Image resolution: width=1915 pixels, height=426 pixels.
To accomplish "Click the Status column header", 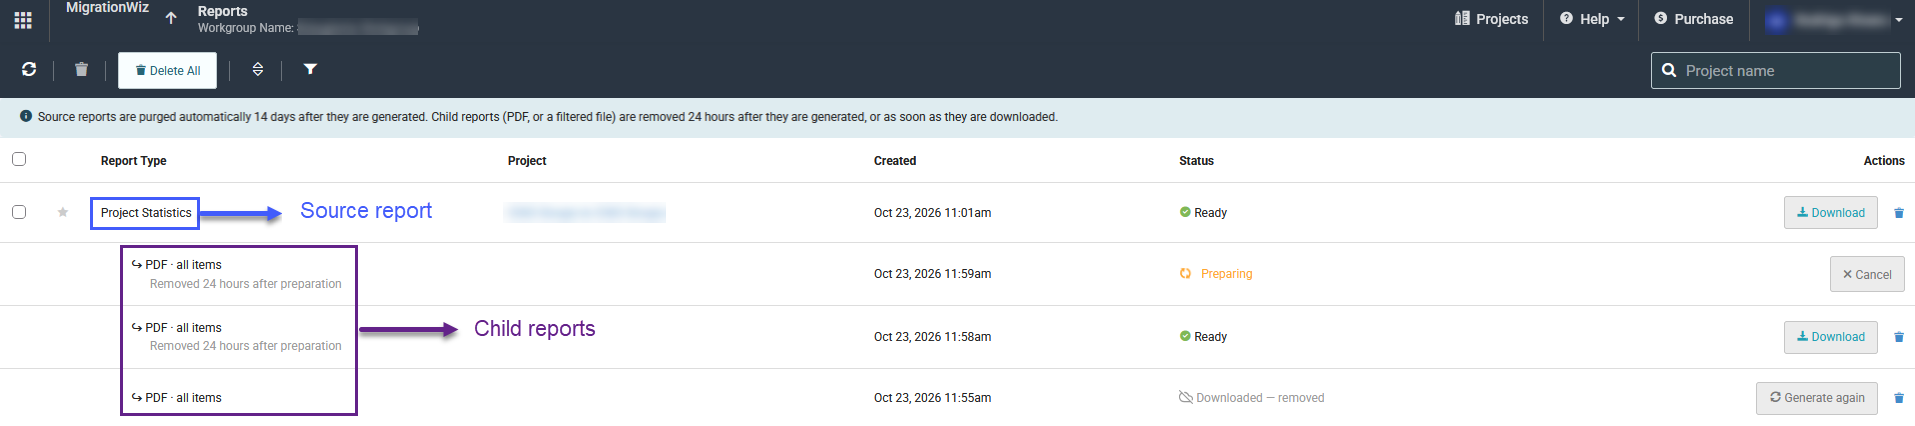I will click(x=1196, y=161).
